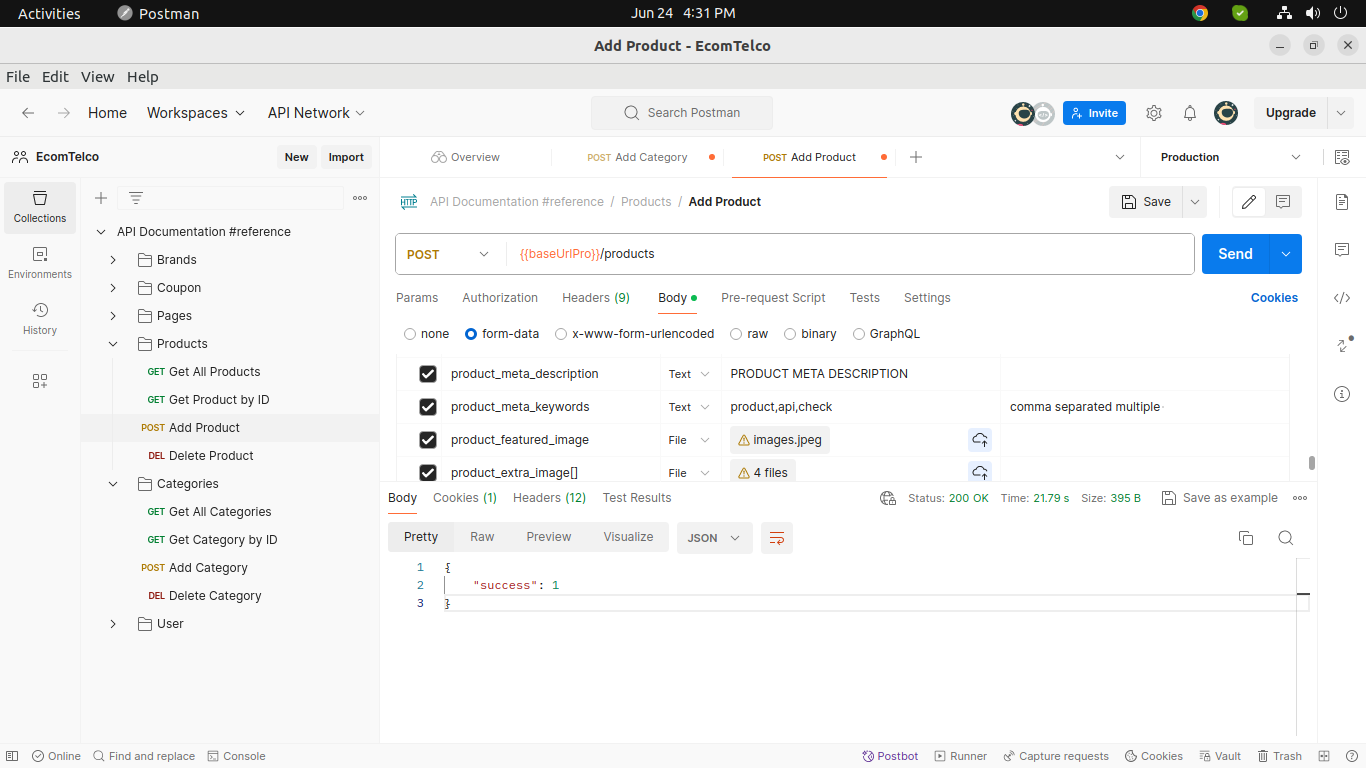Open the notifications bell
Image resolution: width=1366 pixels, height=768 pixels.
[1190, 113]
